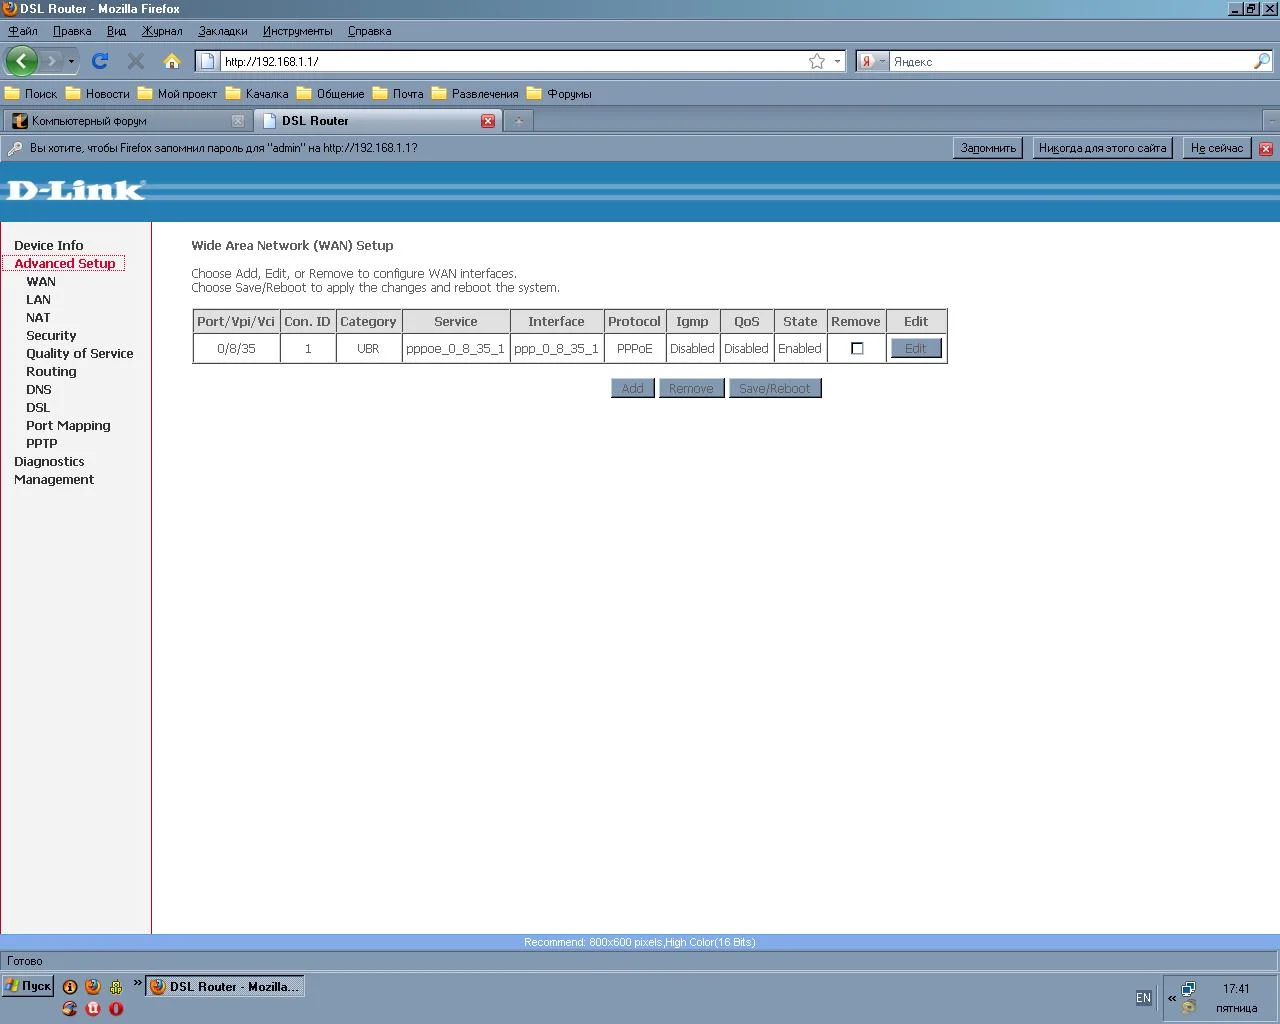
Task: Open the Вид menu
Action: [117, 31]
